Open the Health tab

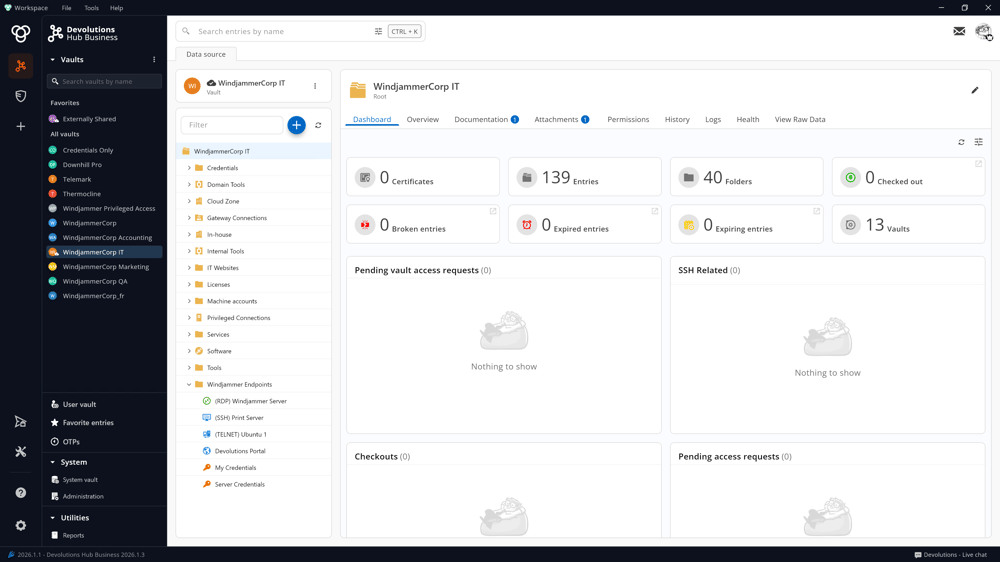tap(747, 119)
